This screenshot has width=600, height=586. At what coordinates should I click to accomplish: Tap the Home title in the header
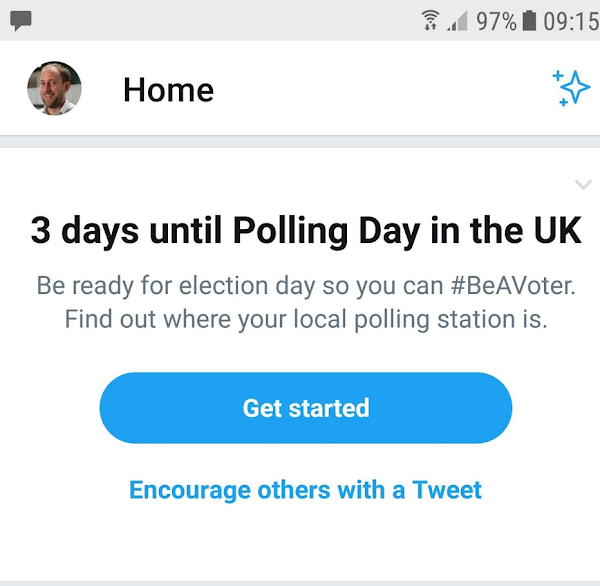point(168,90)
